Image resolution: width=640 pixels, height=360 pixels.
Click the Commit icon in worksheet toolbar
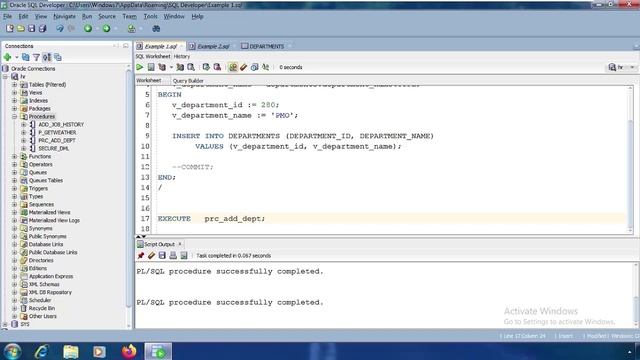(206, 67)
